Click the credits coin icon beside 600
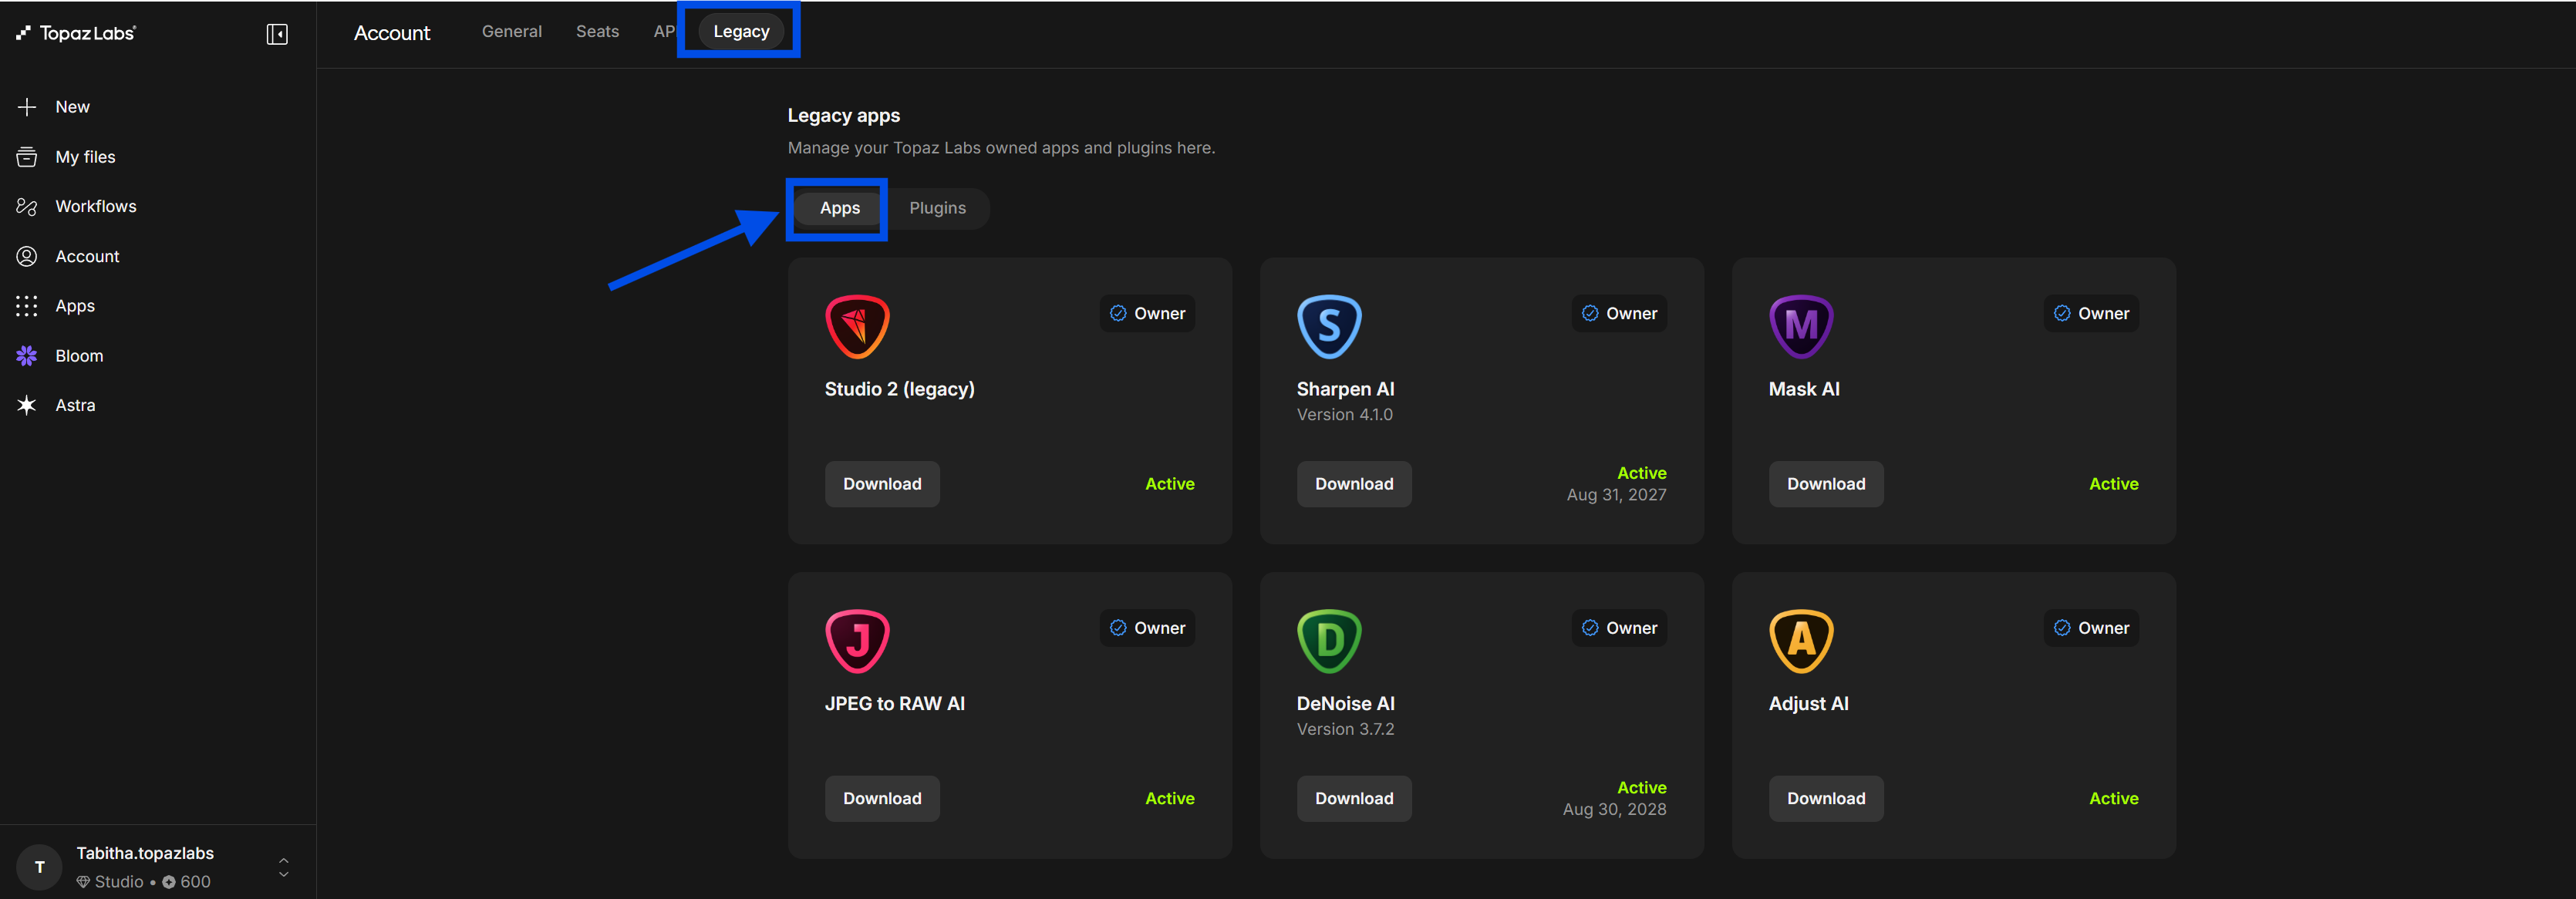Image resolution: width=2576 pixels, height=899 pixels. tap(169, 882)
